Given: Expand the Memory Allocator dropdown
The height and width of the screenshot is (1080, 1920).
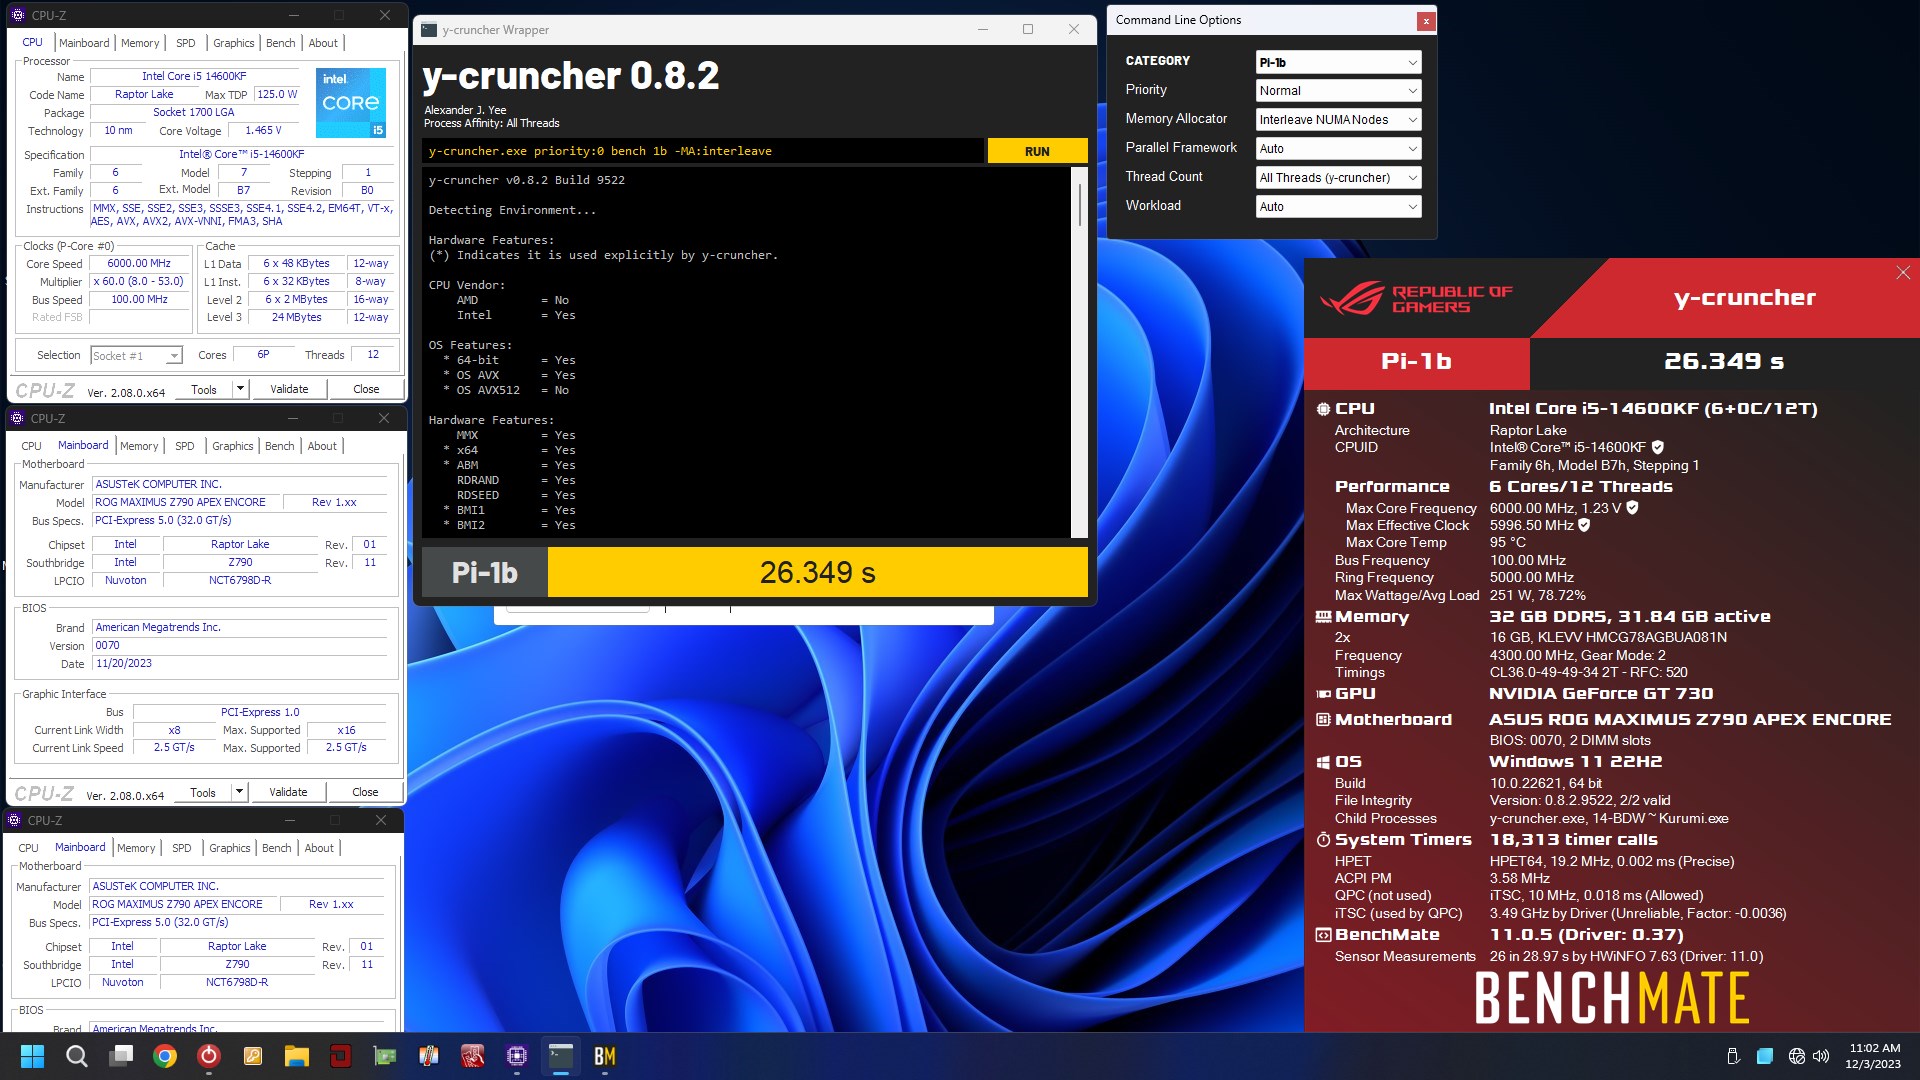Looking at the screenshot, I should click(x=1338, y=120).
